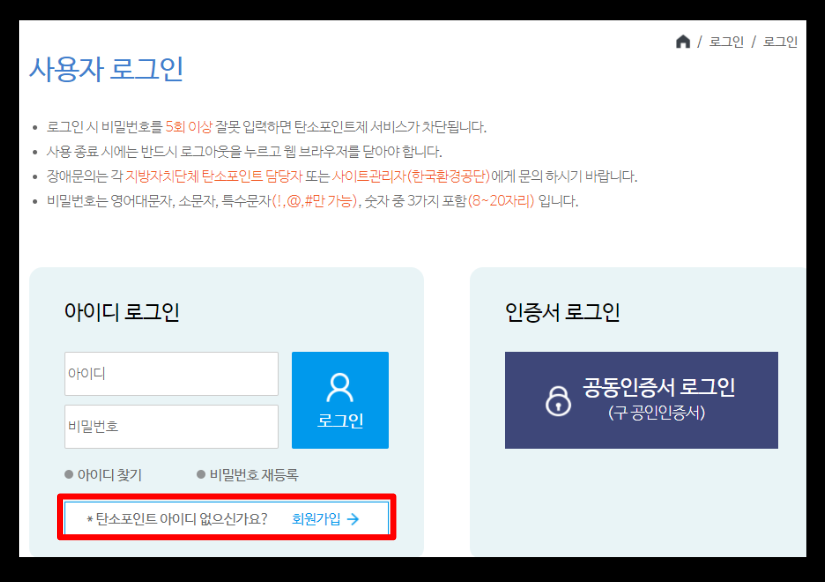This screenshot has width=825, height=582.
Task: Click '탄소포인트 아이디 없으신가요?' text
Action: pyautogui.click(x=182, y=519)
